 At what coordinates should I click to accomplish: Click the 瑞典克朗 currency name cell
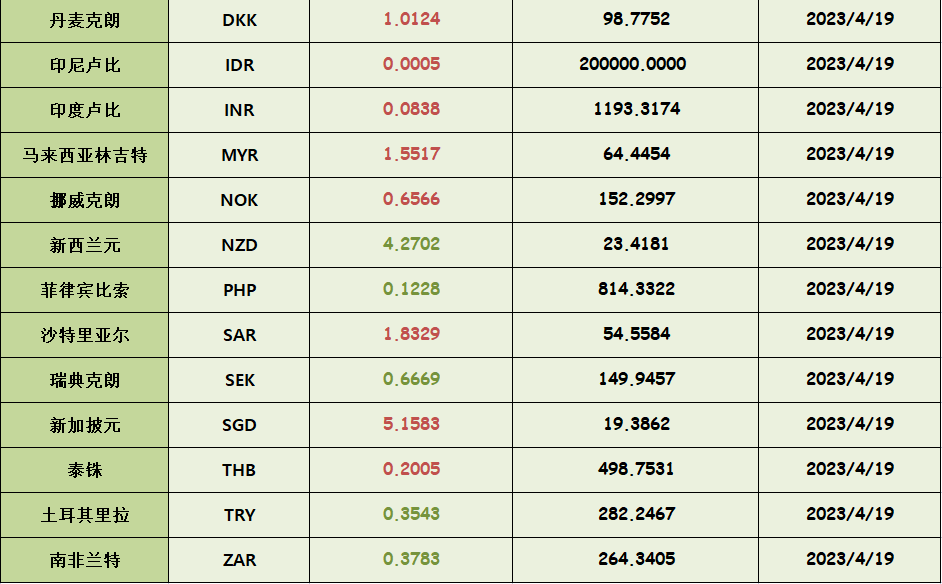[85, 380]
